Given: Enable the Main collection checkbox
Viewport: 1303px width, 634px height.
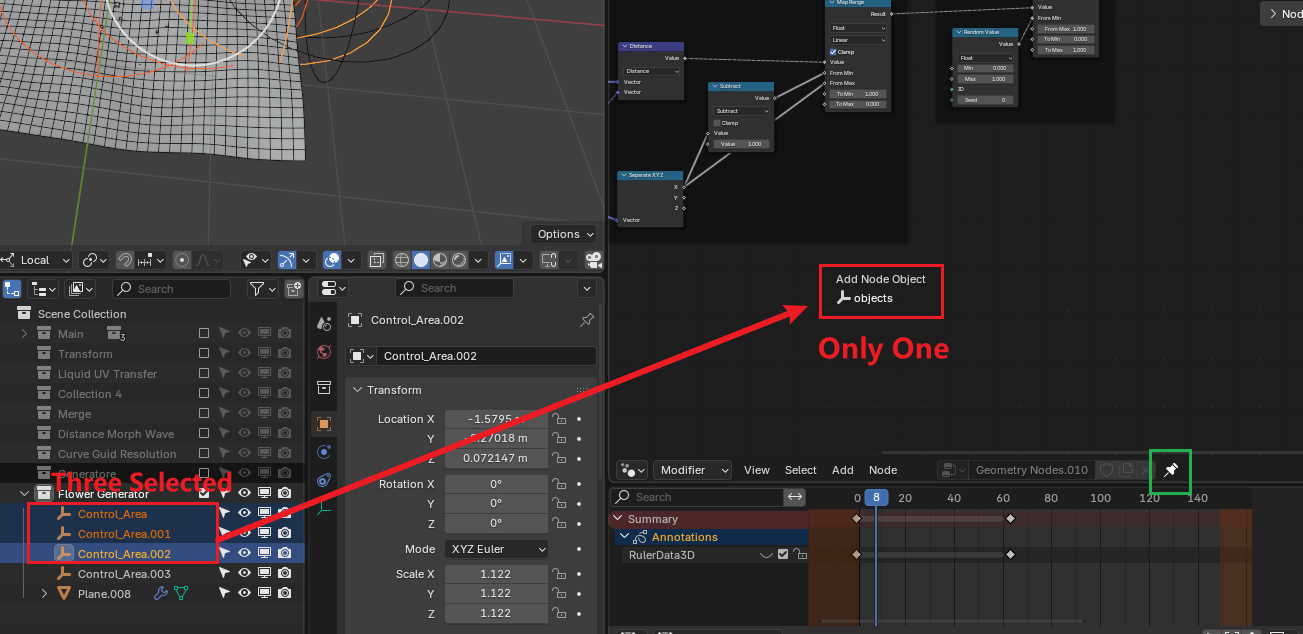Looking at the screenshot, I should [x=204, y=334].
